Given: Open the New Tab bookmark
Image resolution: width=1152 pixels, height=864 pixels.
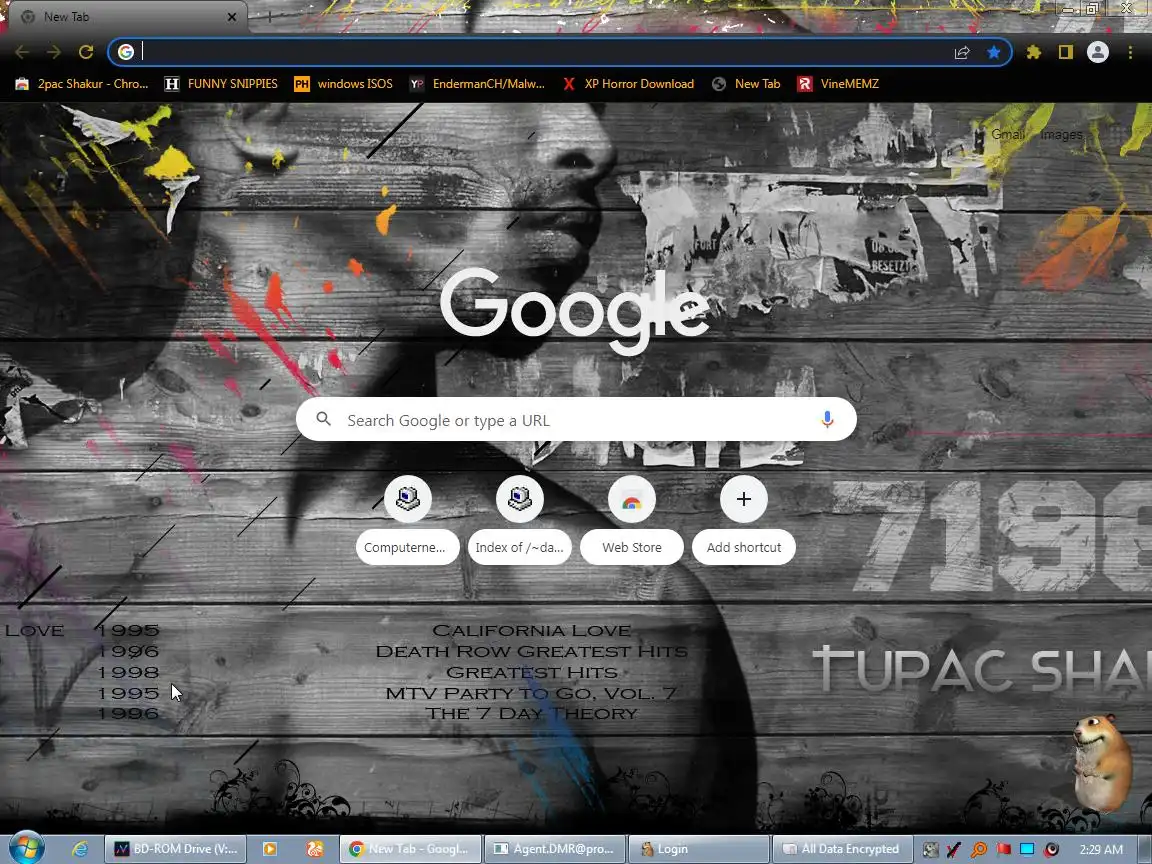Looking at the screenshot, I should [746, 84].
